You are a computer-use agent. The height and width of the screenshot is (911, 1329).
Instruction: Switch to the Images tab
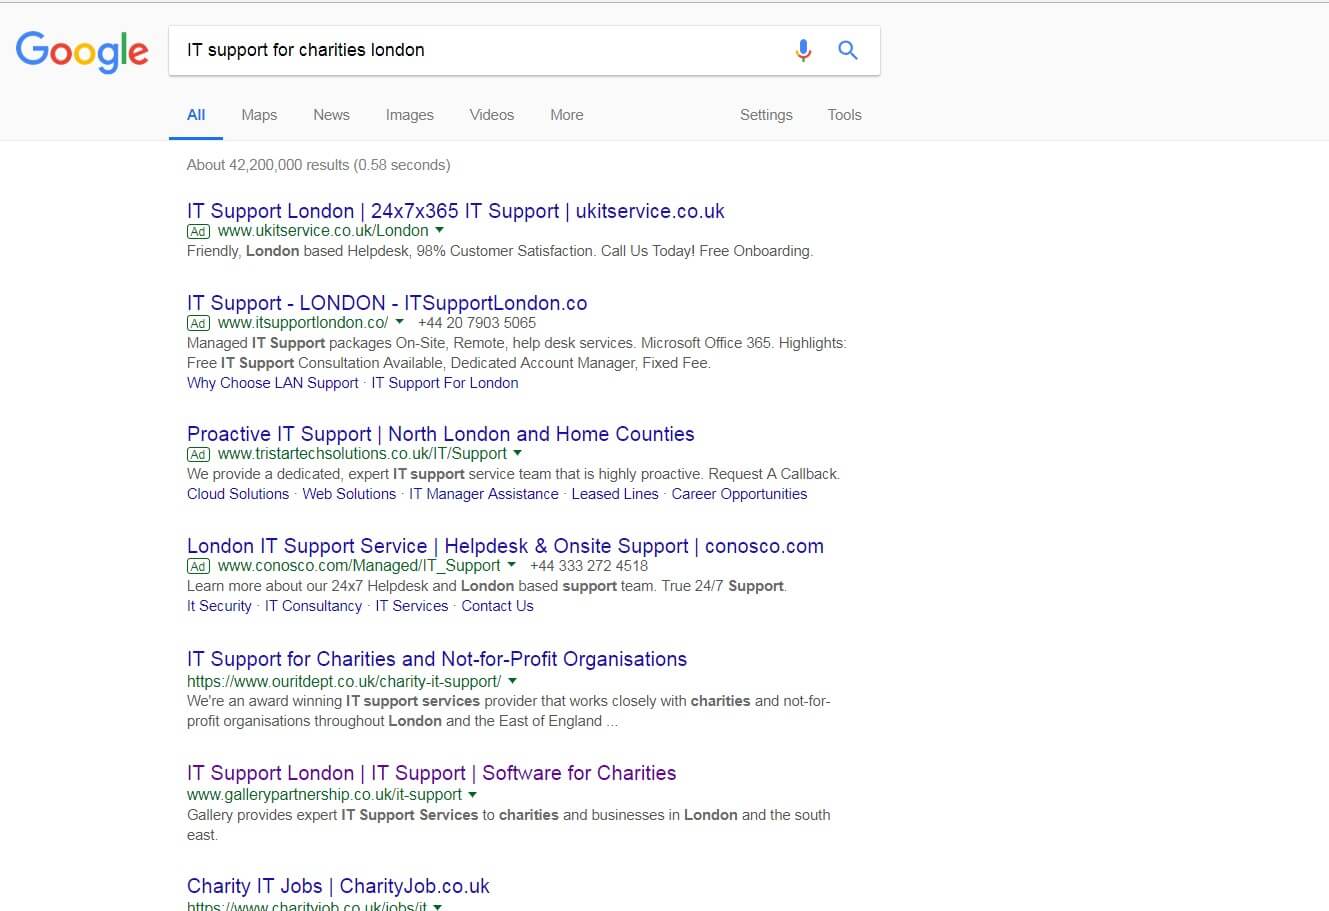pyautogui.click(x=410, y=115)
